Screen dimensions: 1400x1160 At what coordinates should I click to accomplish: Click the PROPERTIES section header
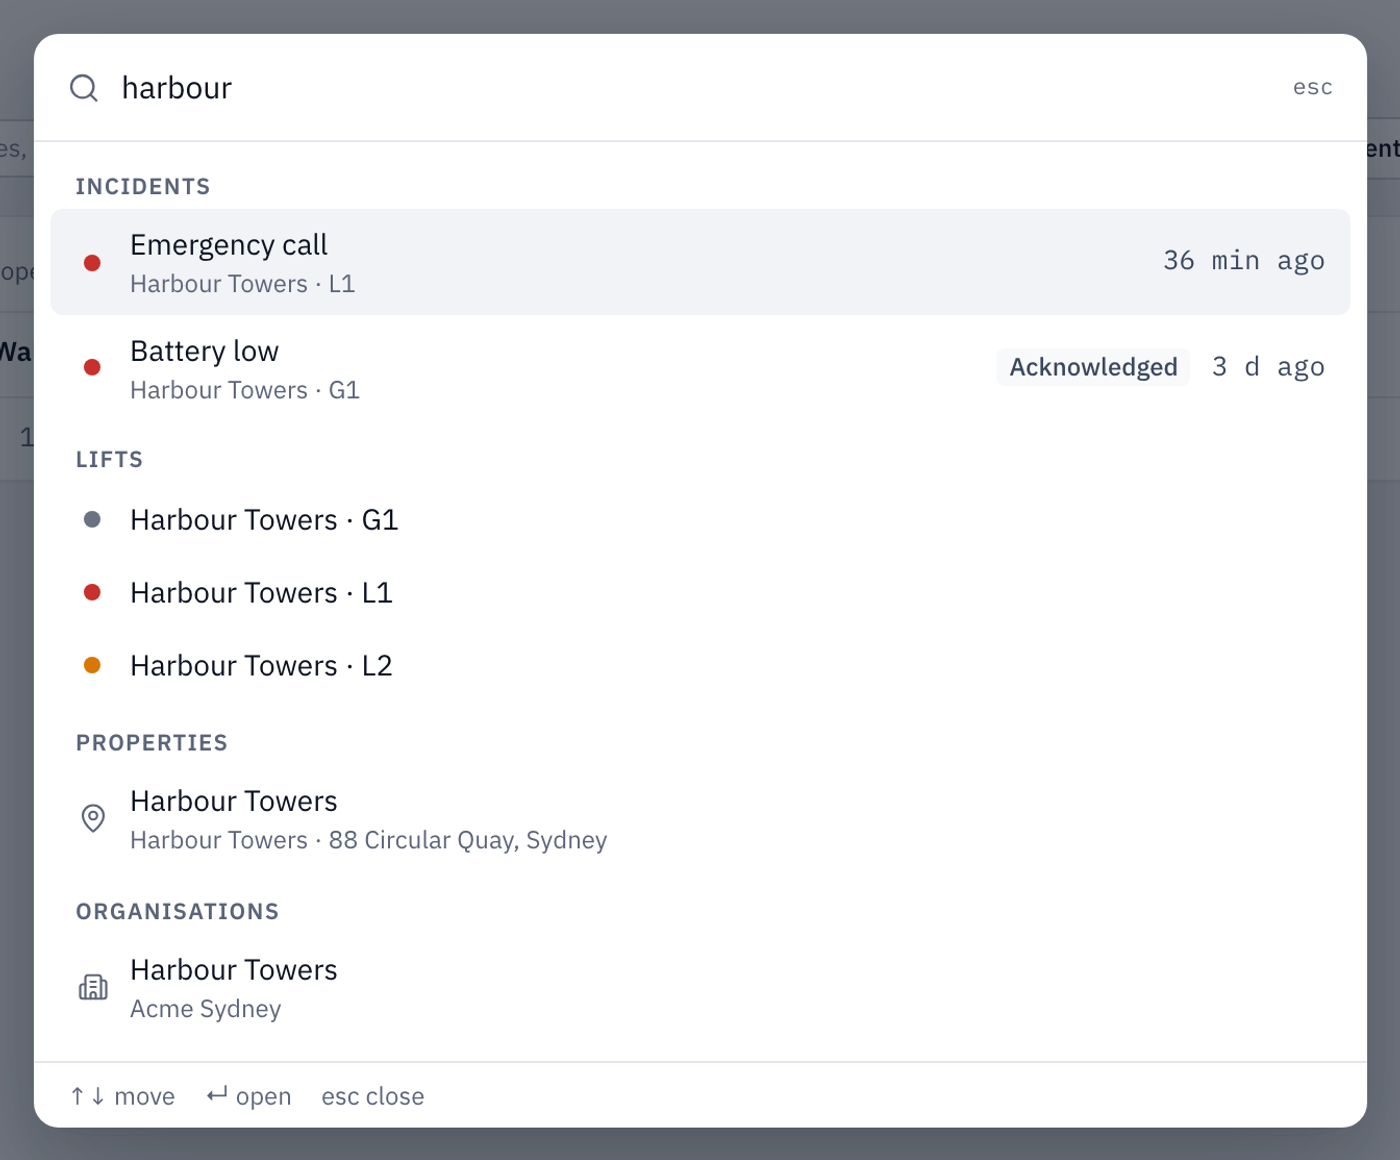[x=152, y=743]
